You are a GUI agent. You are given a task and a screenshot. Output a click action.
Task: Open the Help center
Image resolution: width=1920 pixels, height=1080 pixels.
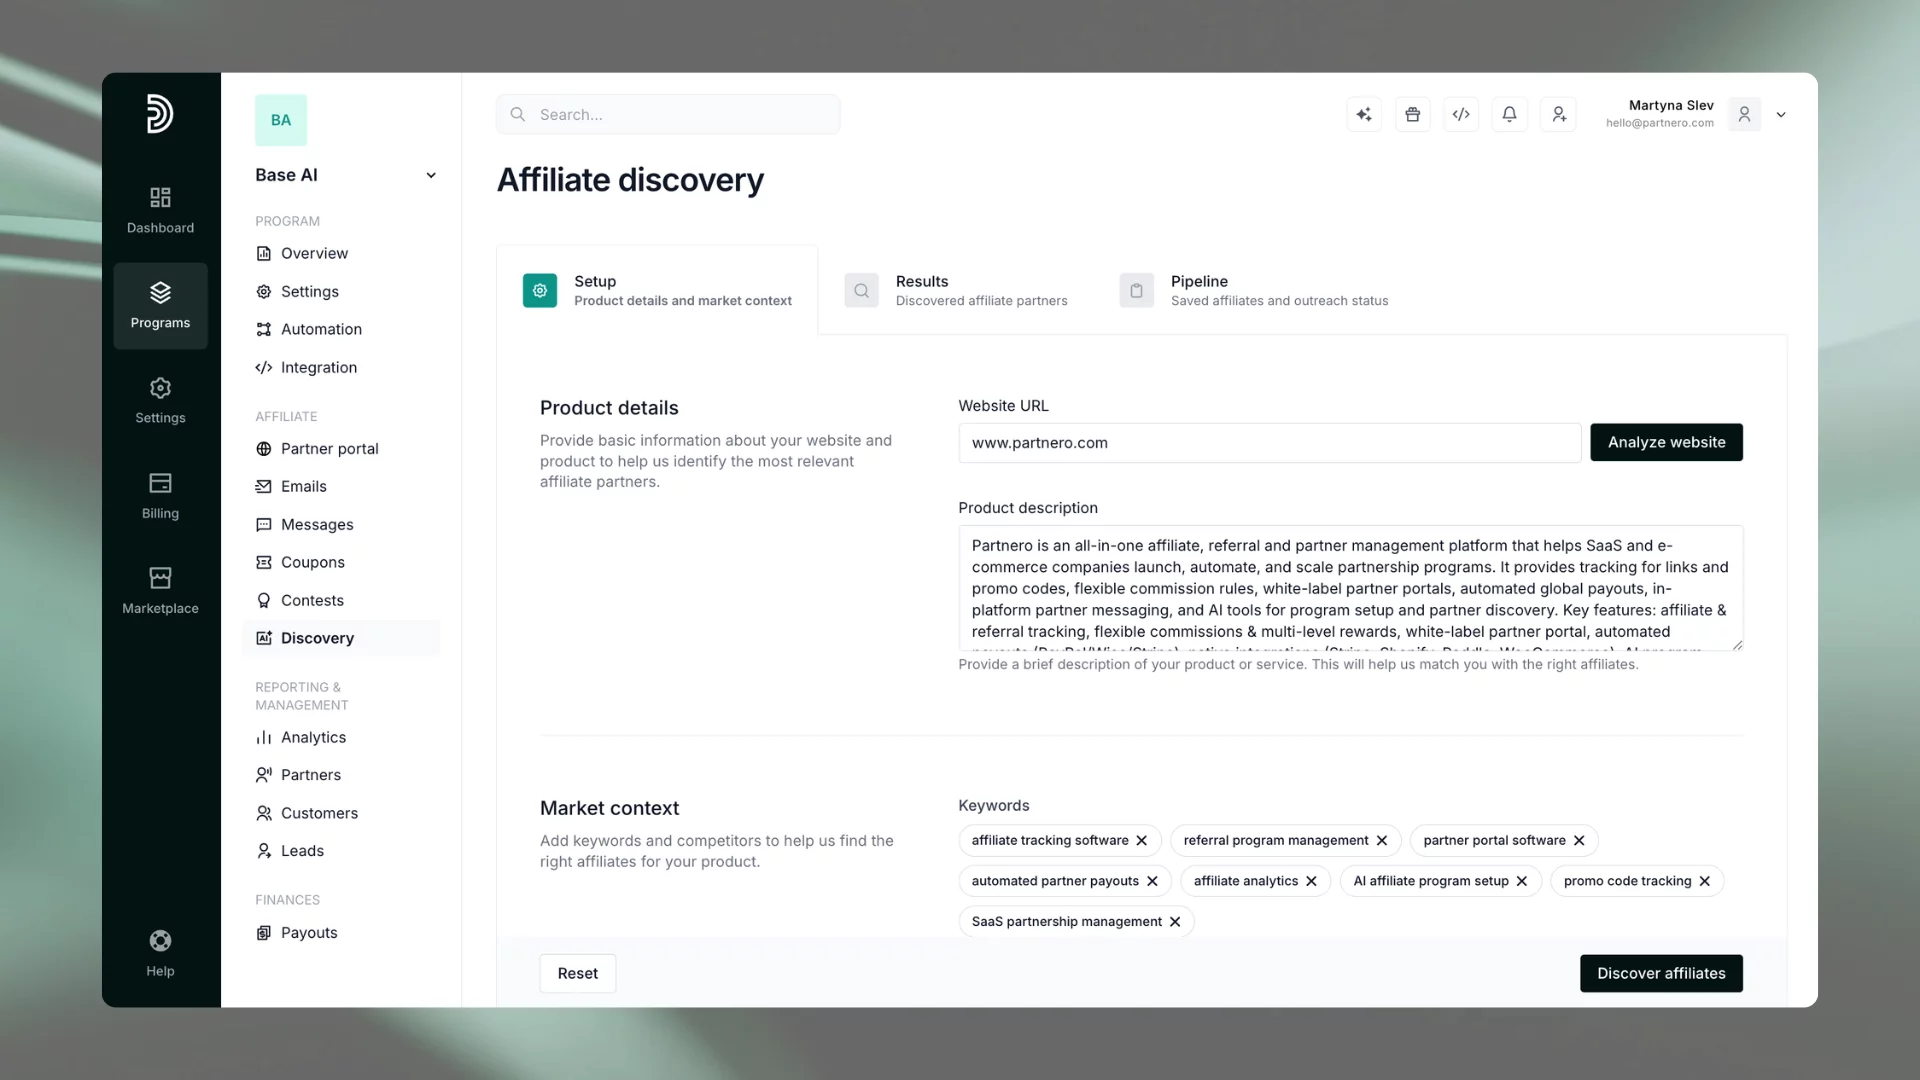[x=160, y=953]
